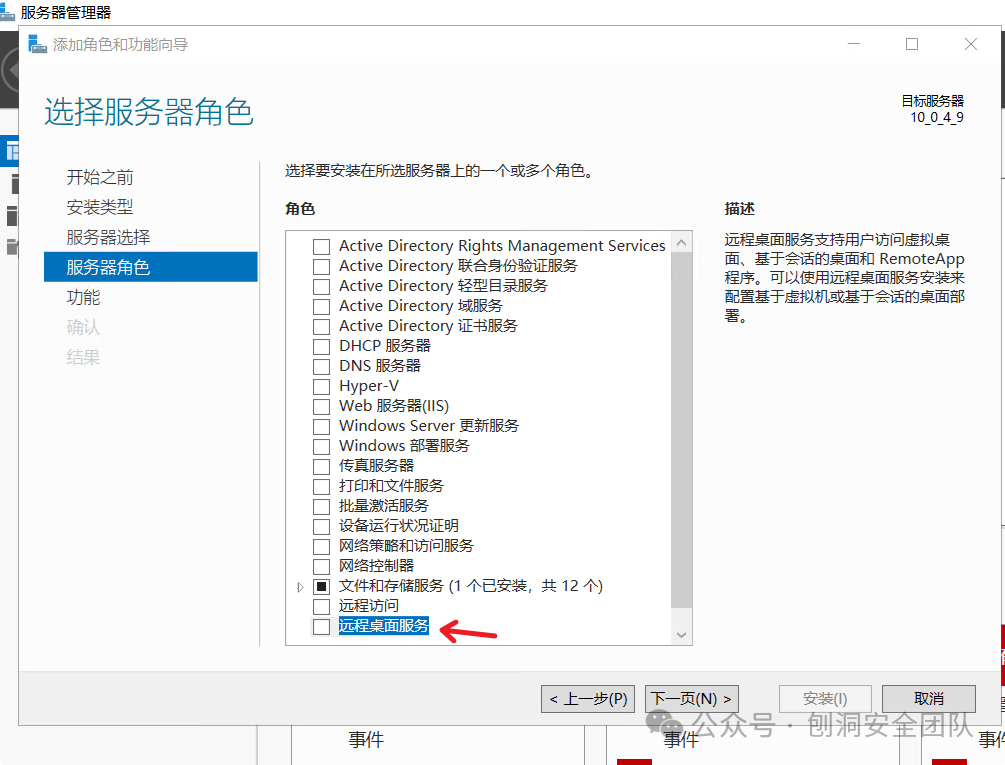Select the 远程桌面服务 role label
This screenshot has height=765, width=1005.
[x=383, y=625]
